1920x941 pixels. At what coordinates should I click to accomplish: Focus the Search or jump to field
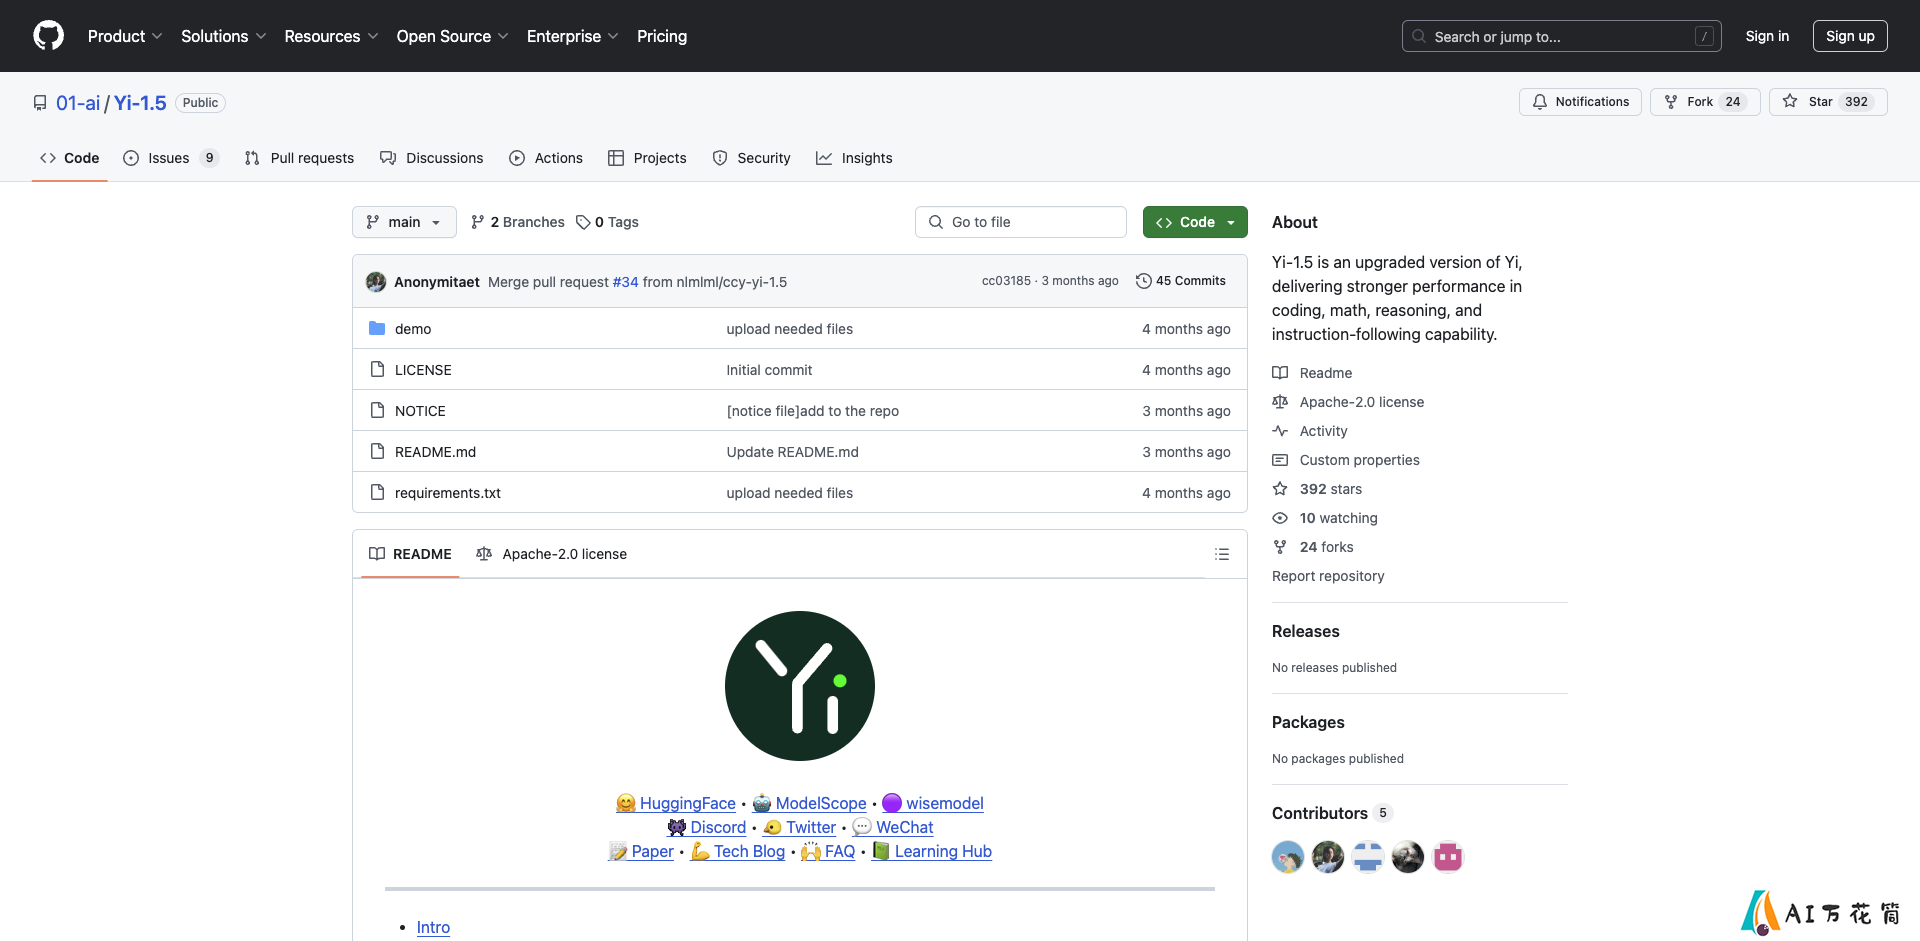click(x=1562, y=36)
